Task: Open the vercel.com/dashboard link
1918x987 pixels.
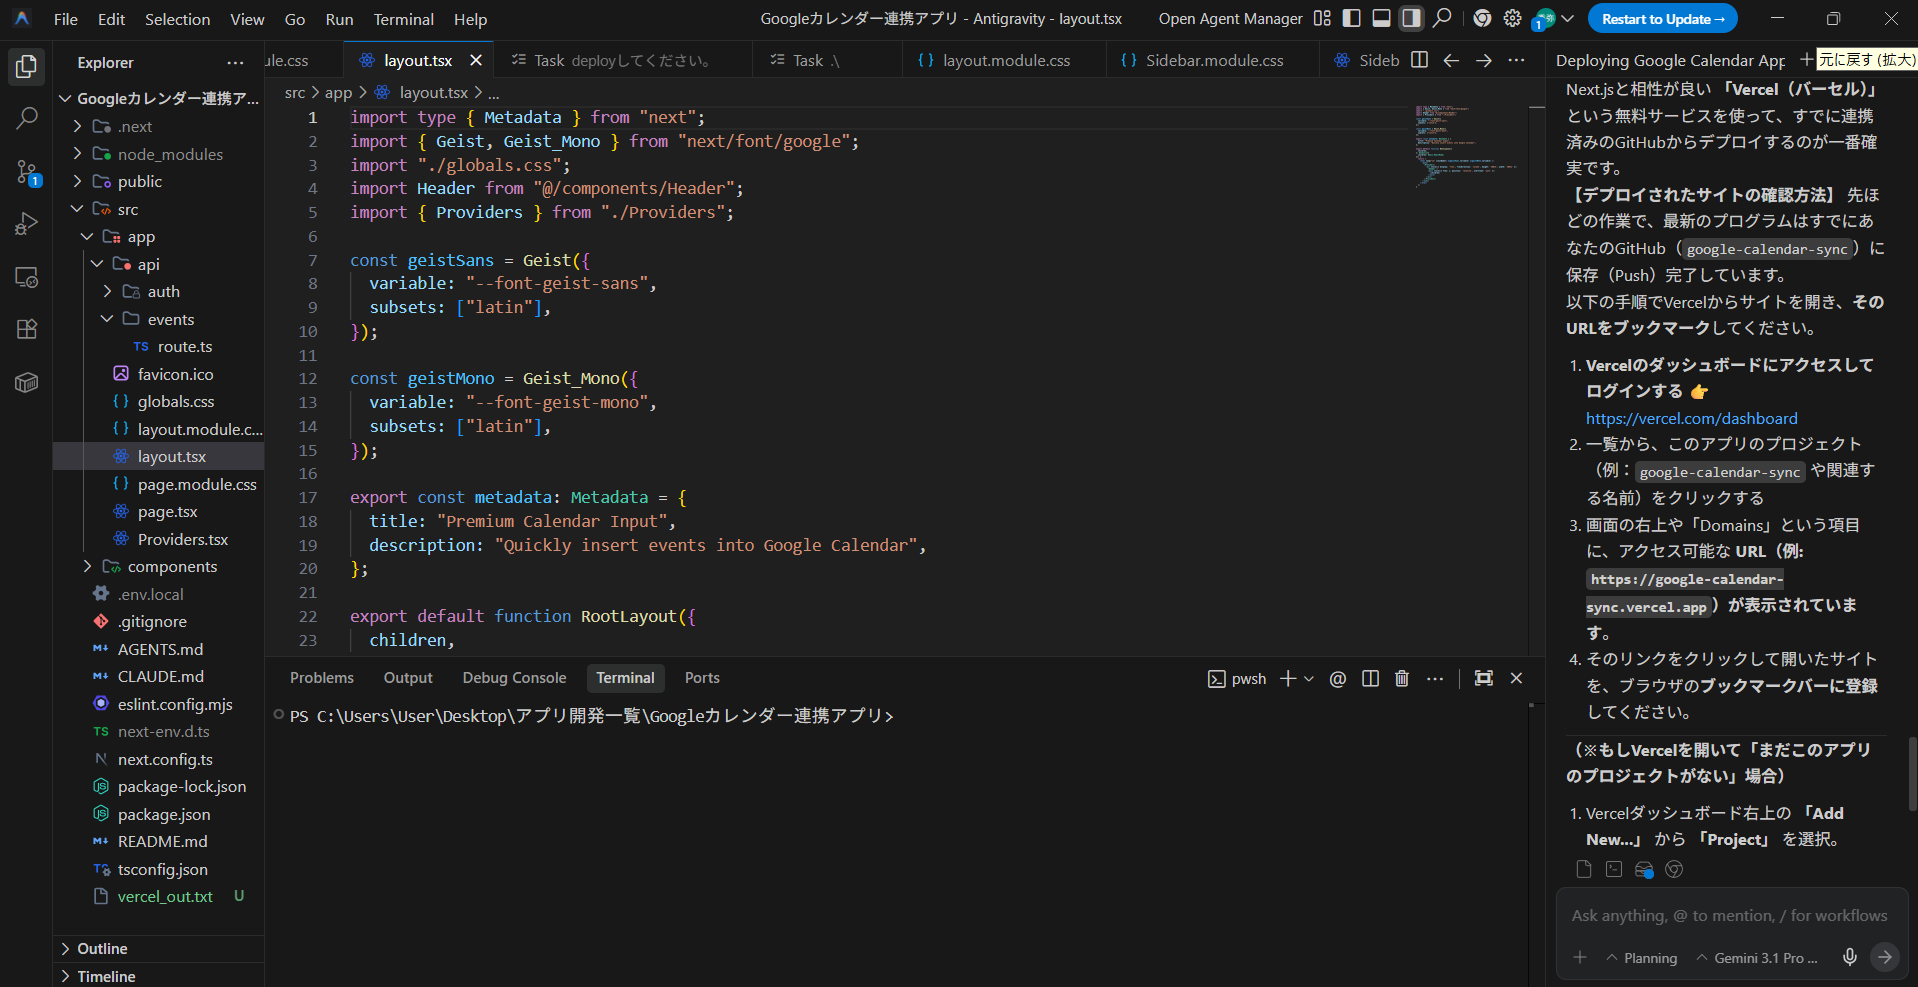Action: pos(1691,418)
